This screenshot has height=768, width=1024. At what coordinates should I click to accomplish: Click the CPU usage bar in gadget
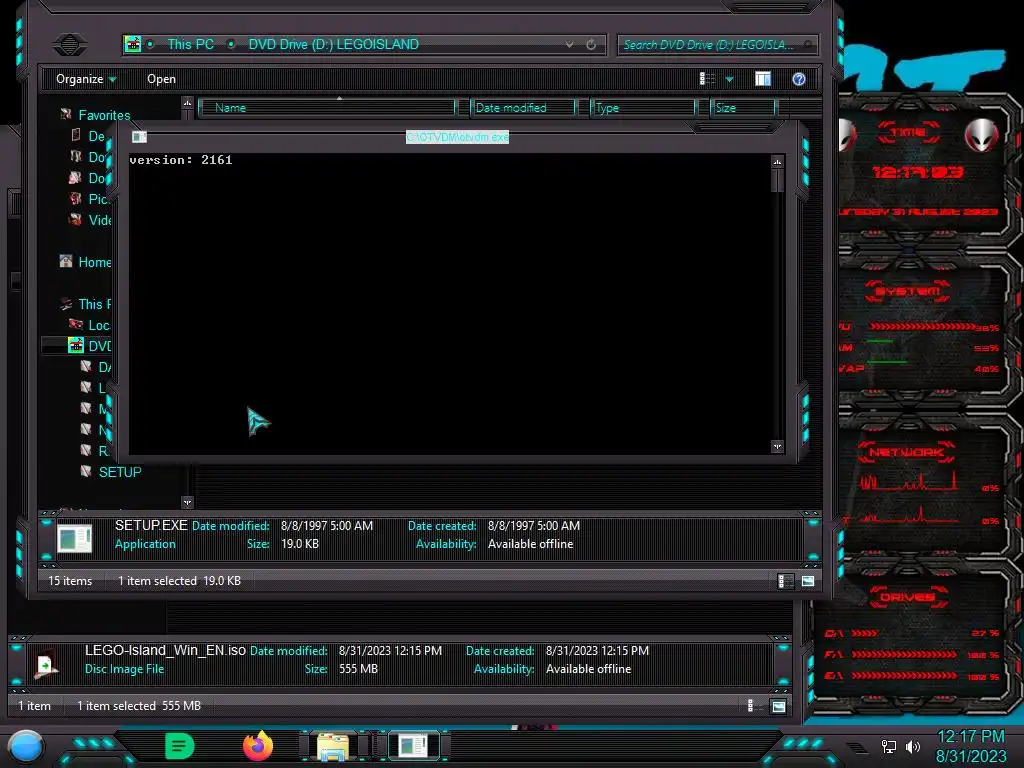pyautogui.click(x=923, y=326)
